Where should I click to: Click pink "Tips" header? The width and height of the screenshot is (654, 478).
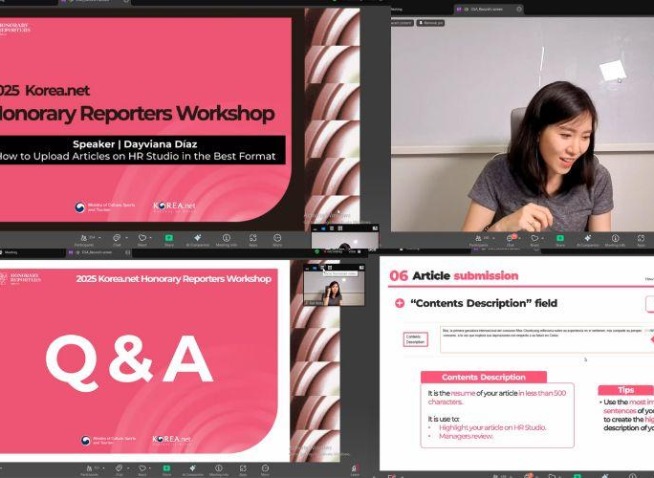click(x=626, y=390)
